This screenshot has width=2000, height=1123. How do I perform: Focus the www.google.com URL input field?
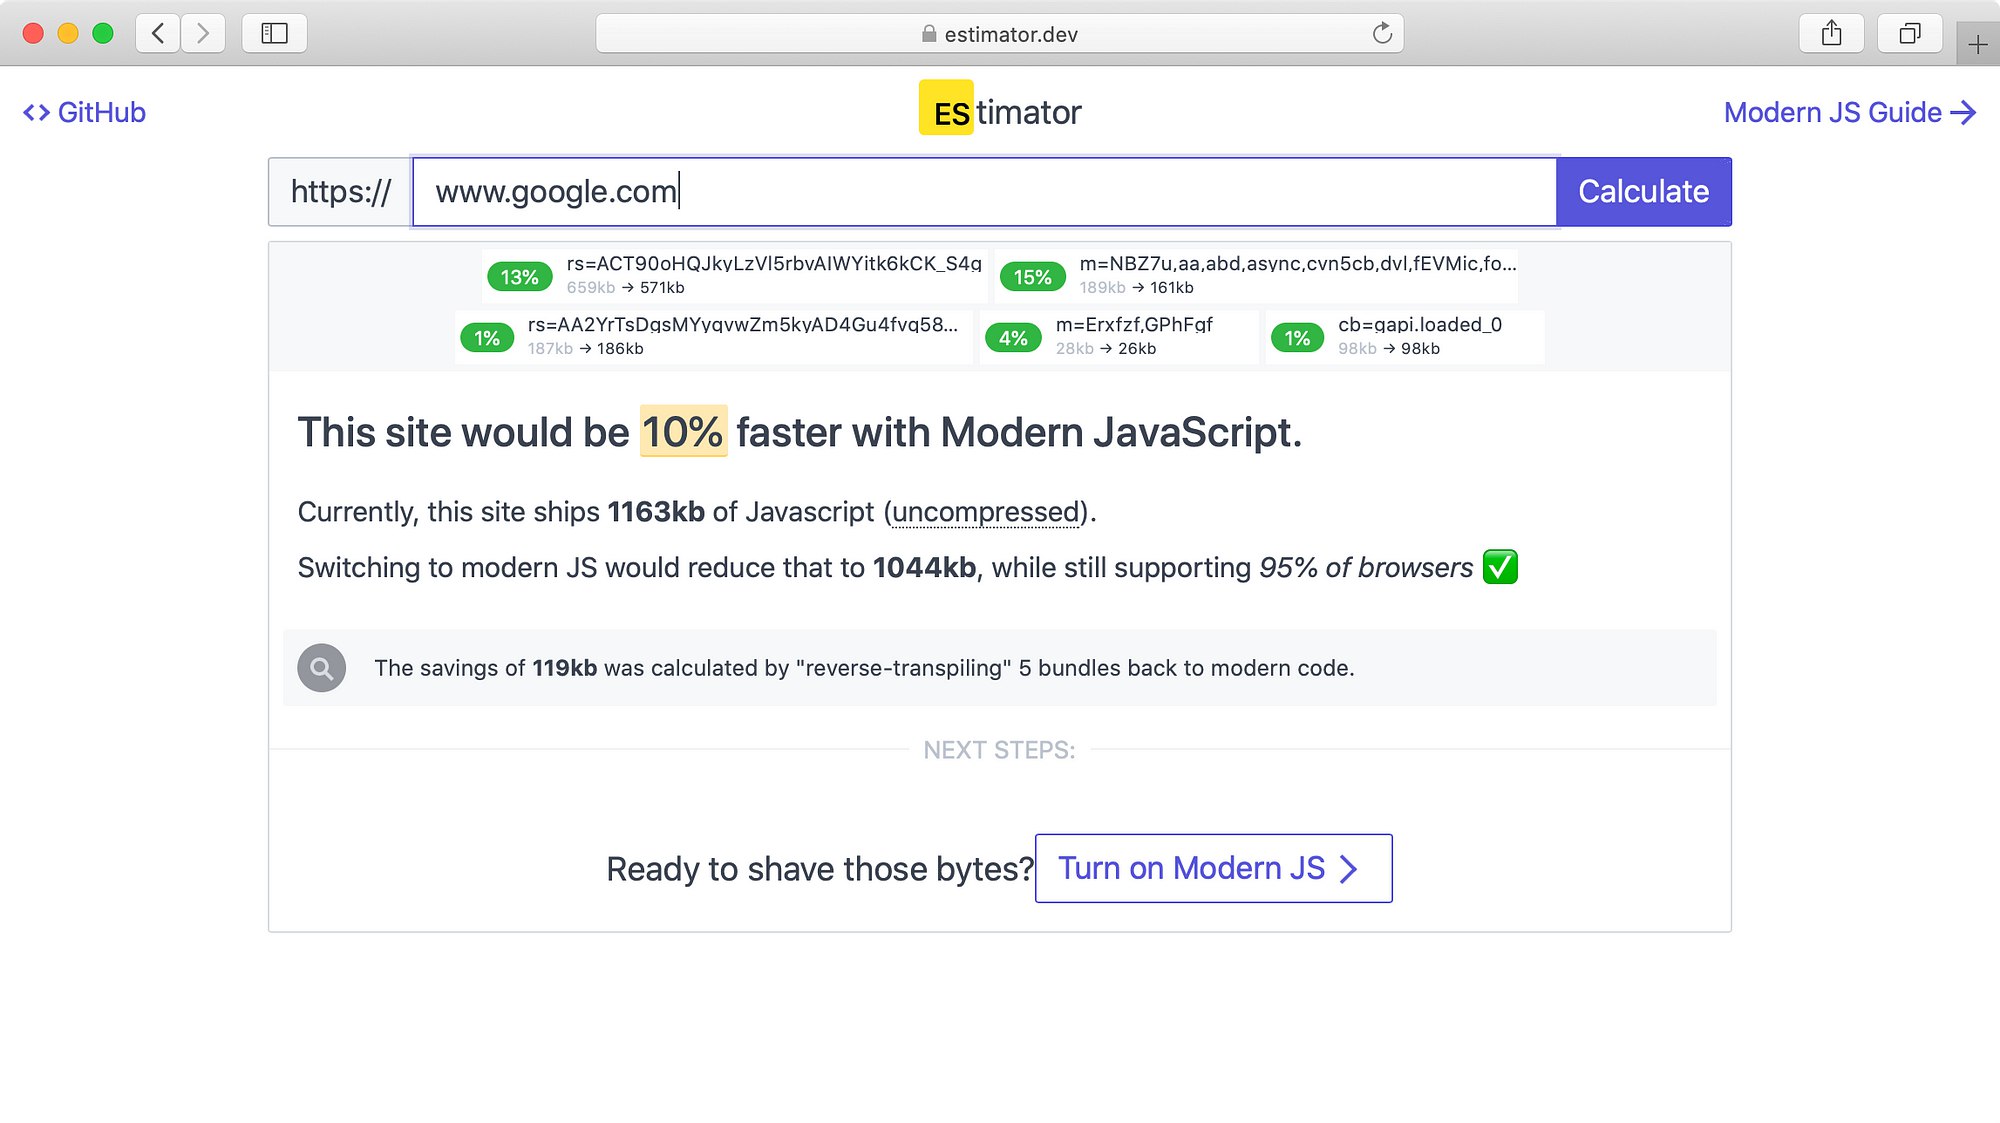pyautogui.click(x=984, y=192)
